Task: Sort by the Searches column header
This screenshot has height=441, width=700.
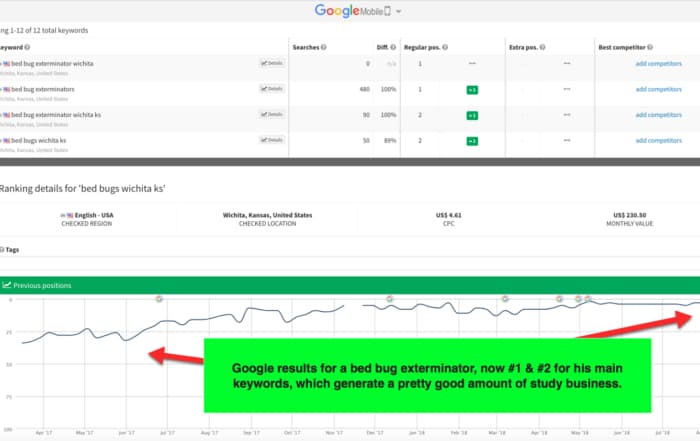Action: coord(305,47)
